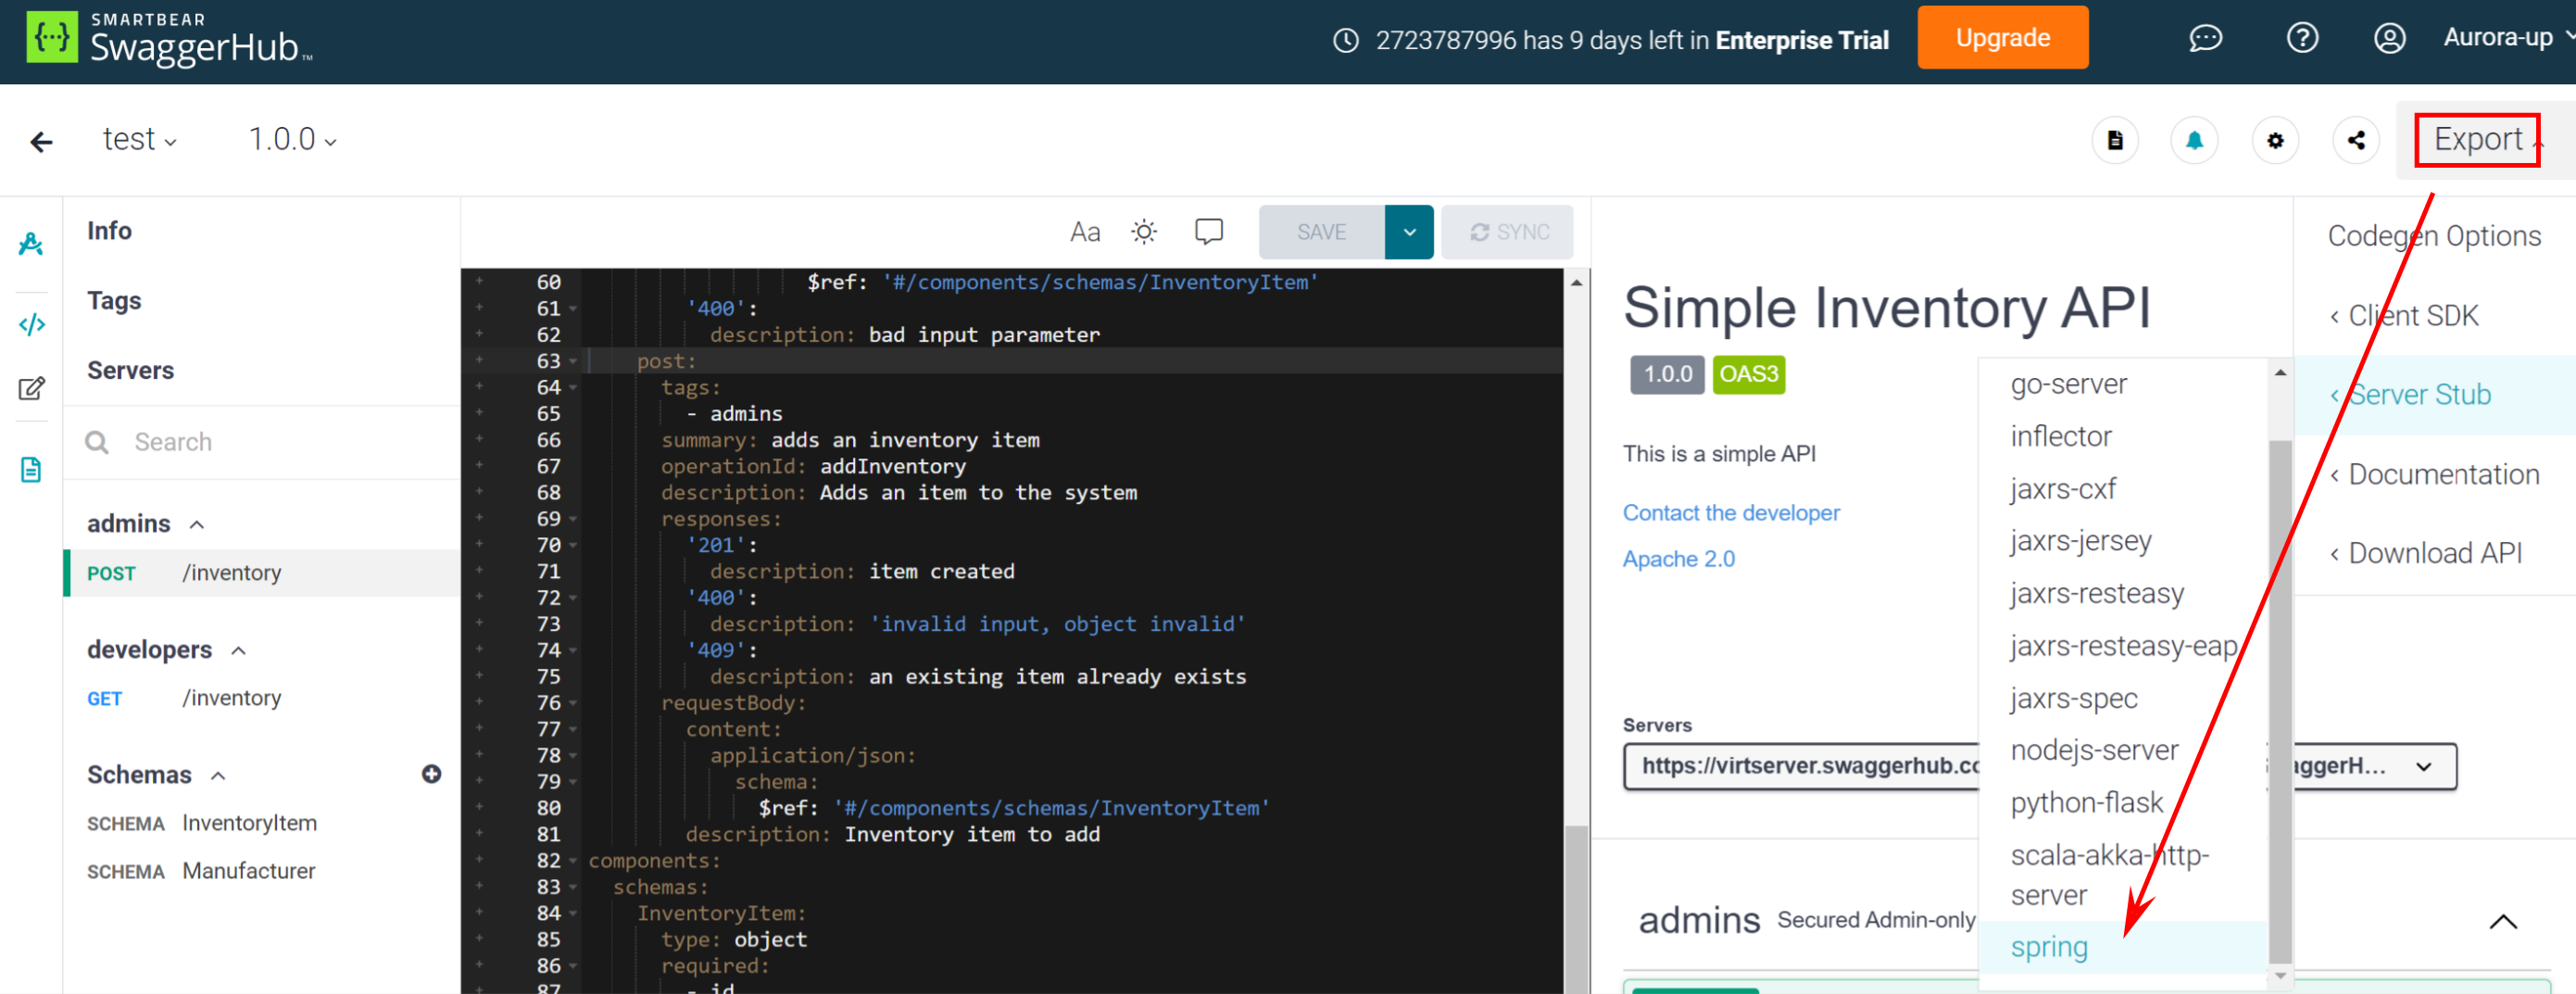Open the API settings gear icon
The width and height of the screenshot is (2576, 994).
(2275, 140)
